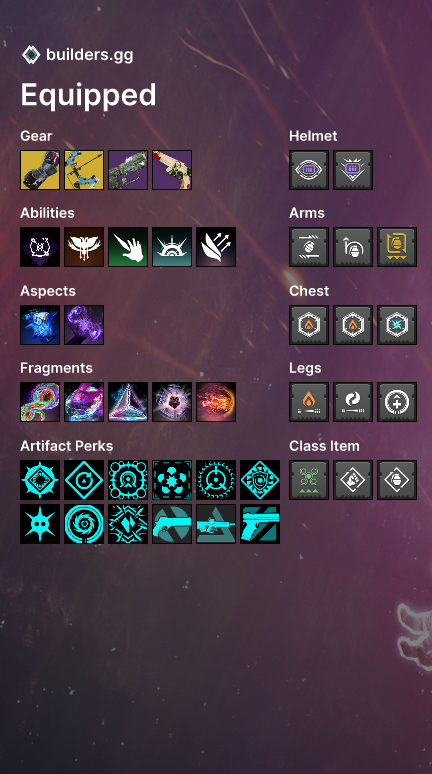The image size is (432, 774).
Task: Click the green legendary fusion rifle icon
Action: pyautogui.click(x=128, y=170)
